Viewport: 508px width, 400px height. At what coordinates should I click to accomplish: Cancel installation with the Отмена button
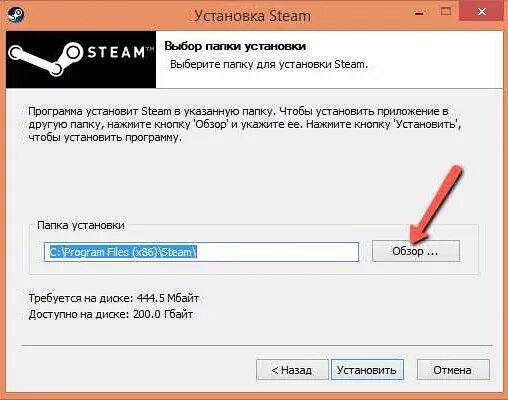pyautogui.click(x=453, y=370)
